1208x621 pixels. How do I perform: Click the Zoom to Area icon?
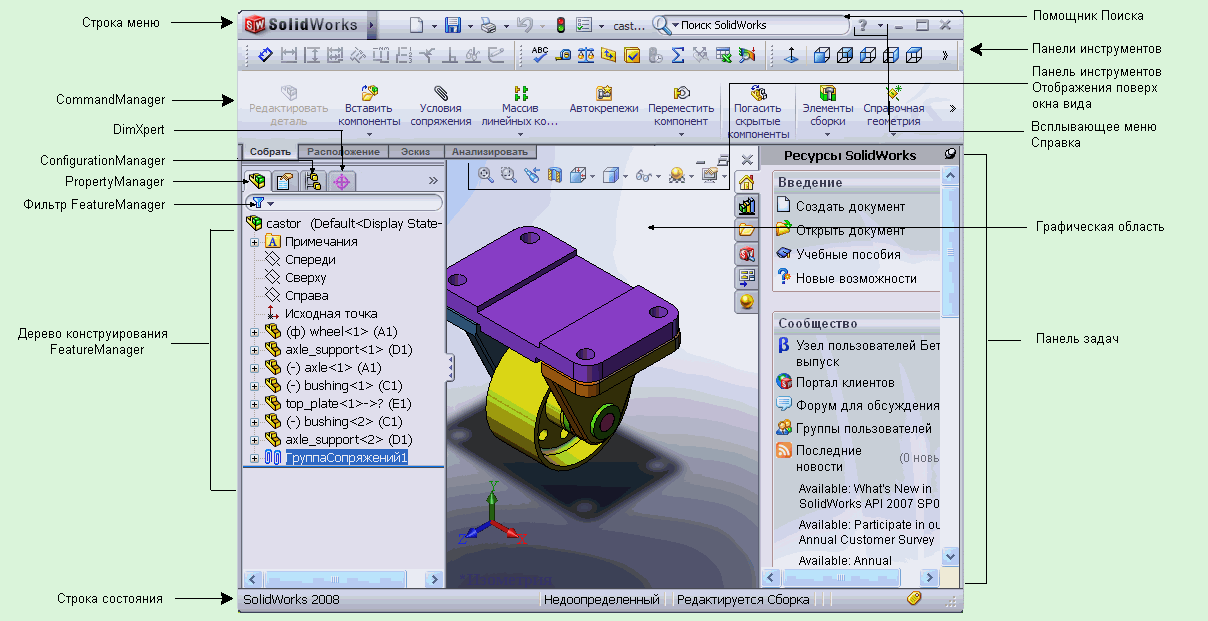coord(508,175)
